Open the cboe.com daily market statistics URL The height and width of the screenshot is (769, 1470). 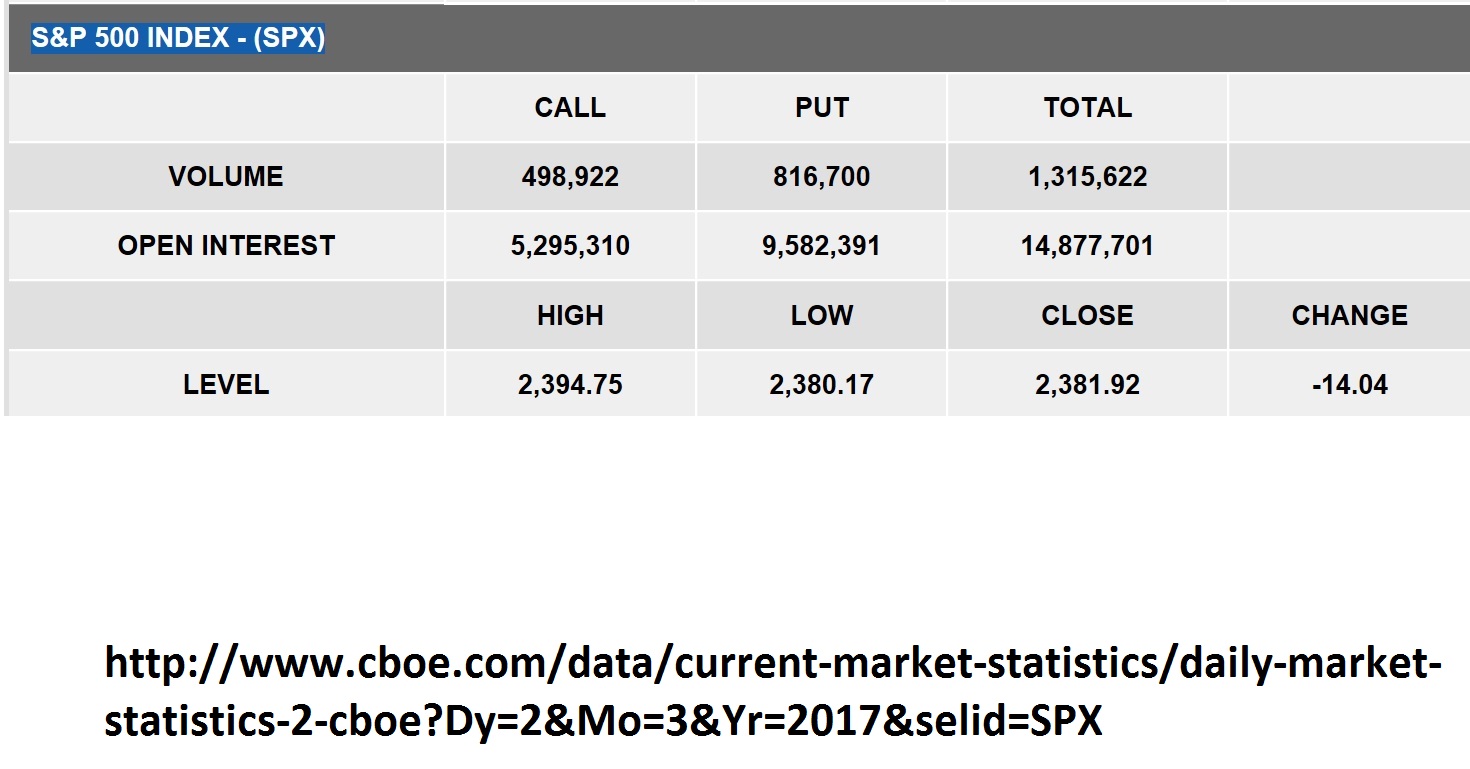772,692
